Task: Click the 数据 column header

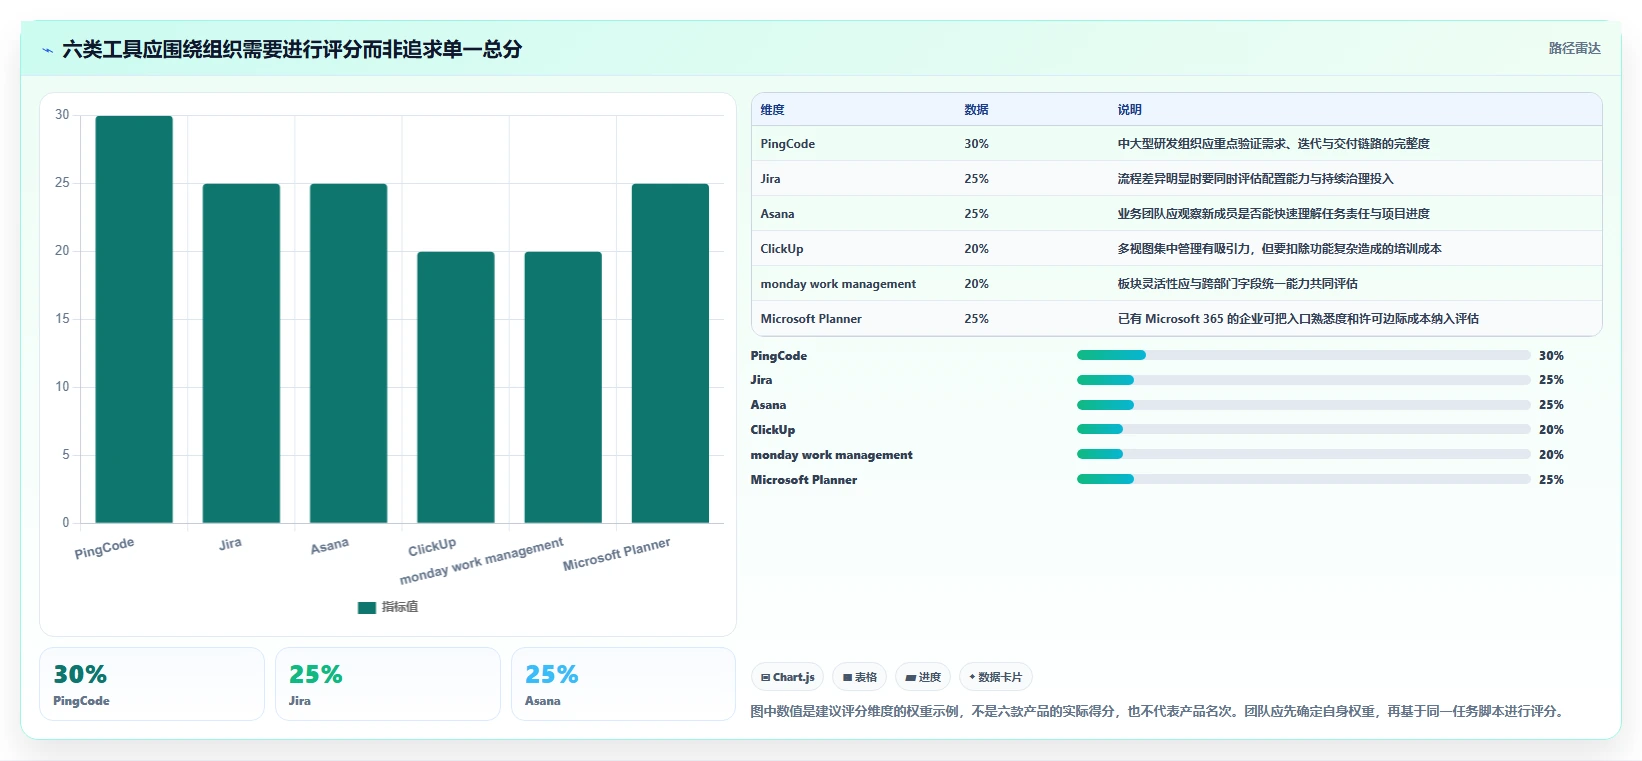Action: [977, 110]
